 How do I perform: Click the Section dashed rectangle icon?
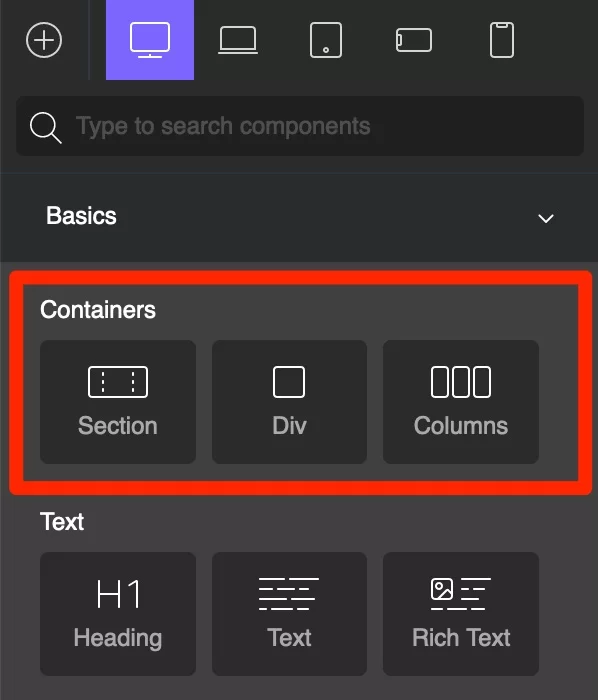(118, 382)
